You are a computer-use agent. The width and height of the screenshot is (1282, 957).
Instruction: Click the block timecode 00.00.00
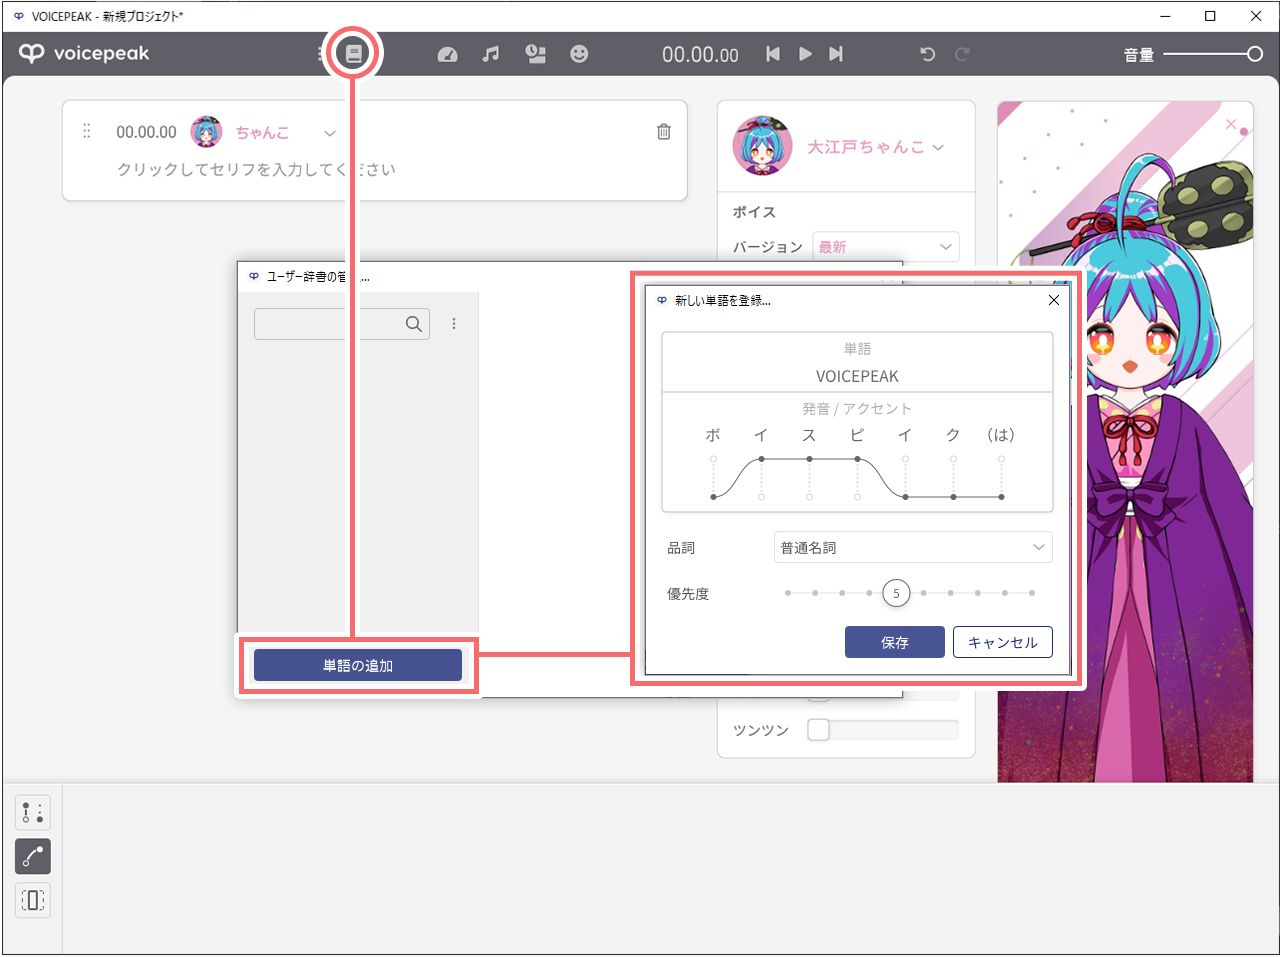[x=146, y=132]
